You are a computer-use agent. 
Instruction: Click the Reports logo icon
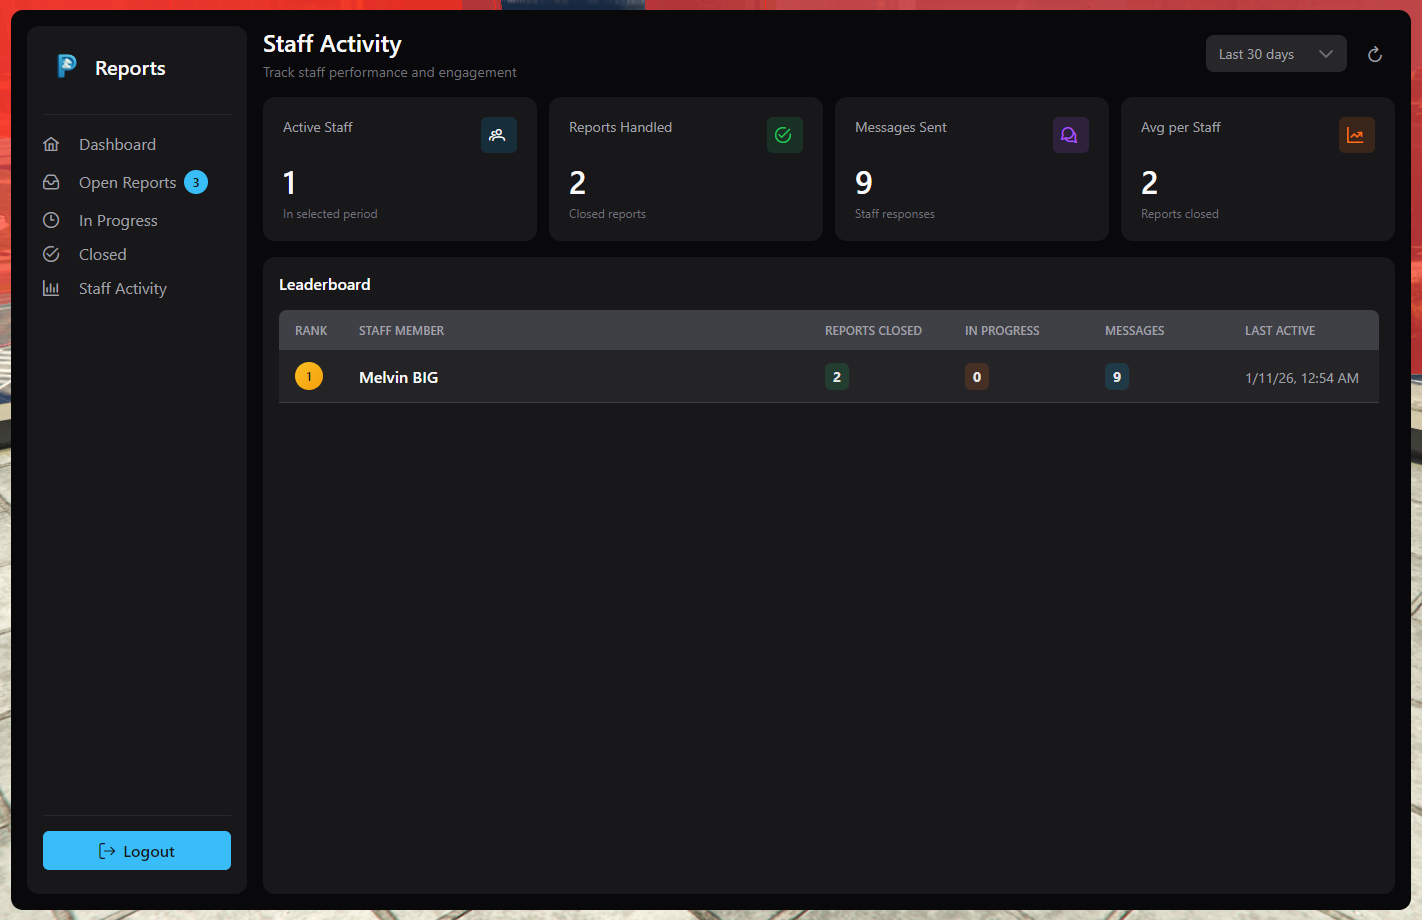pyautogui.click(x=67, y=67)
